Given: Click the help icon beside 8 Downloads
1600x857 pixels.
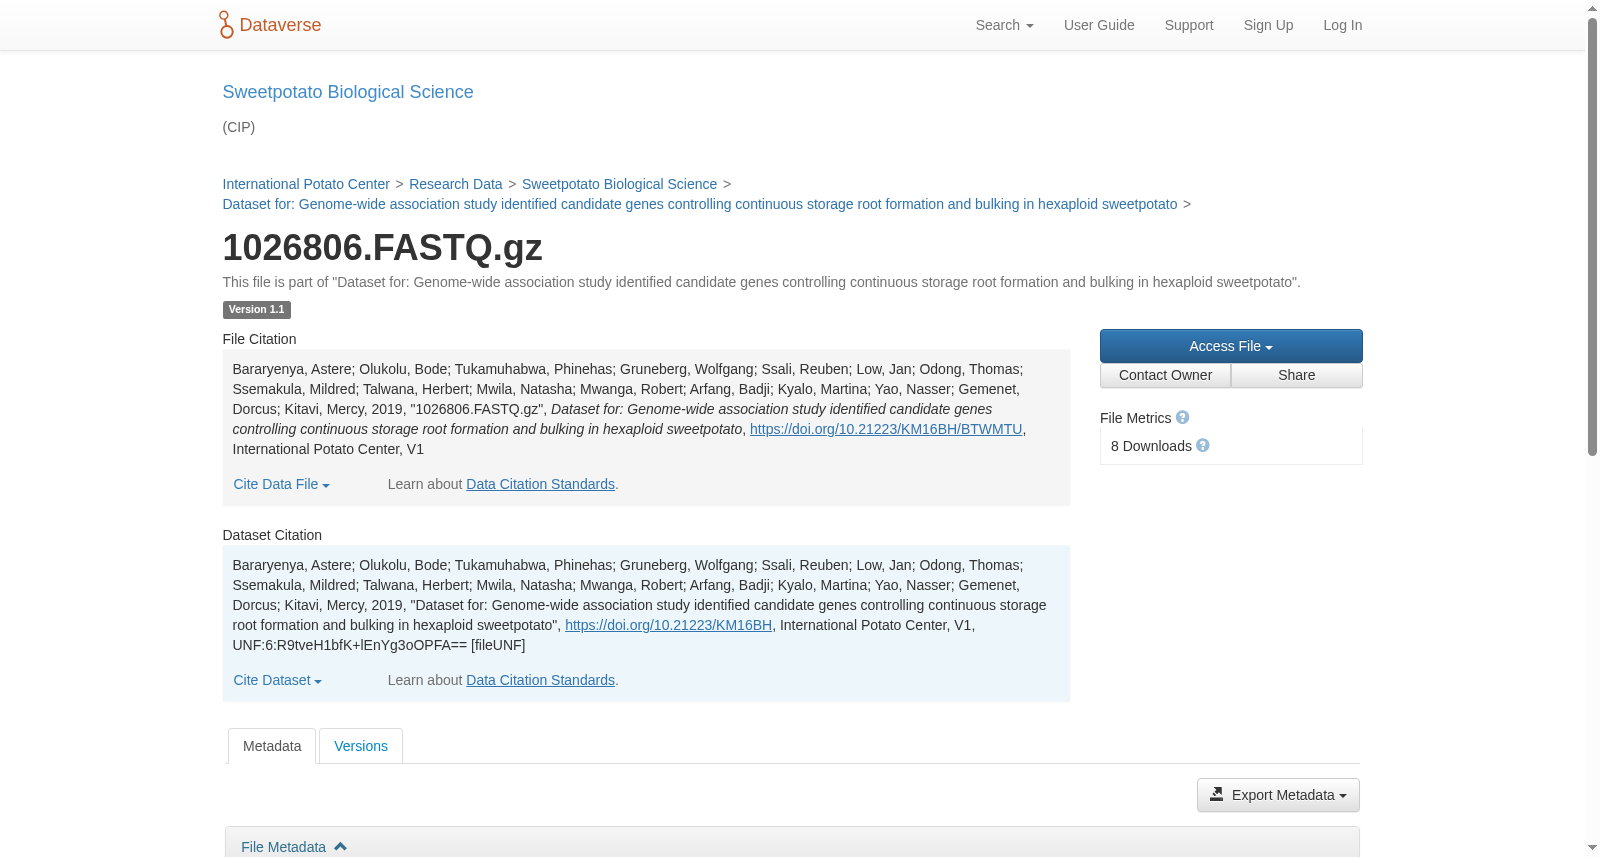Looking at the screenshot, I should 1203,446.
